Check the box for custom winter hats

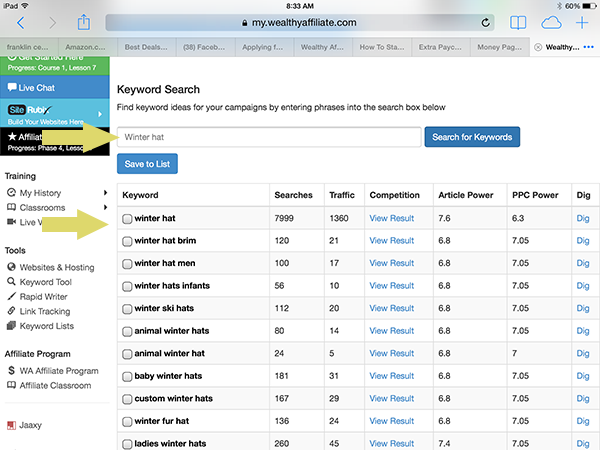pos(127,399)
